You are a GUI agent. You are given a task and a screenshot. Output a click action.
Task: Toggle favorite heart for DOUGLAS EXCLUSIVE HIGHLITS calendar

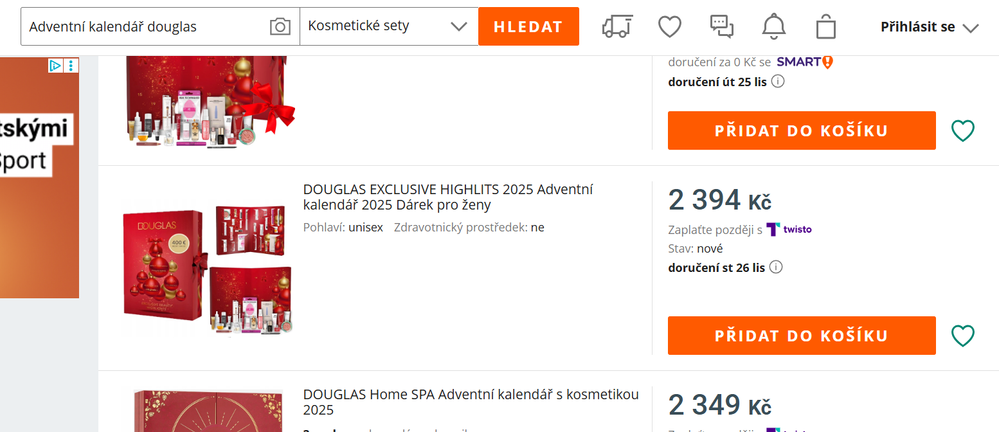click(x=962, y=336)
